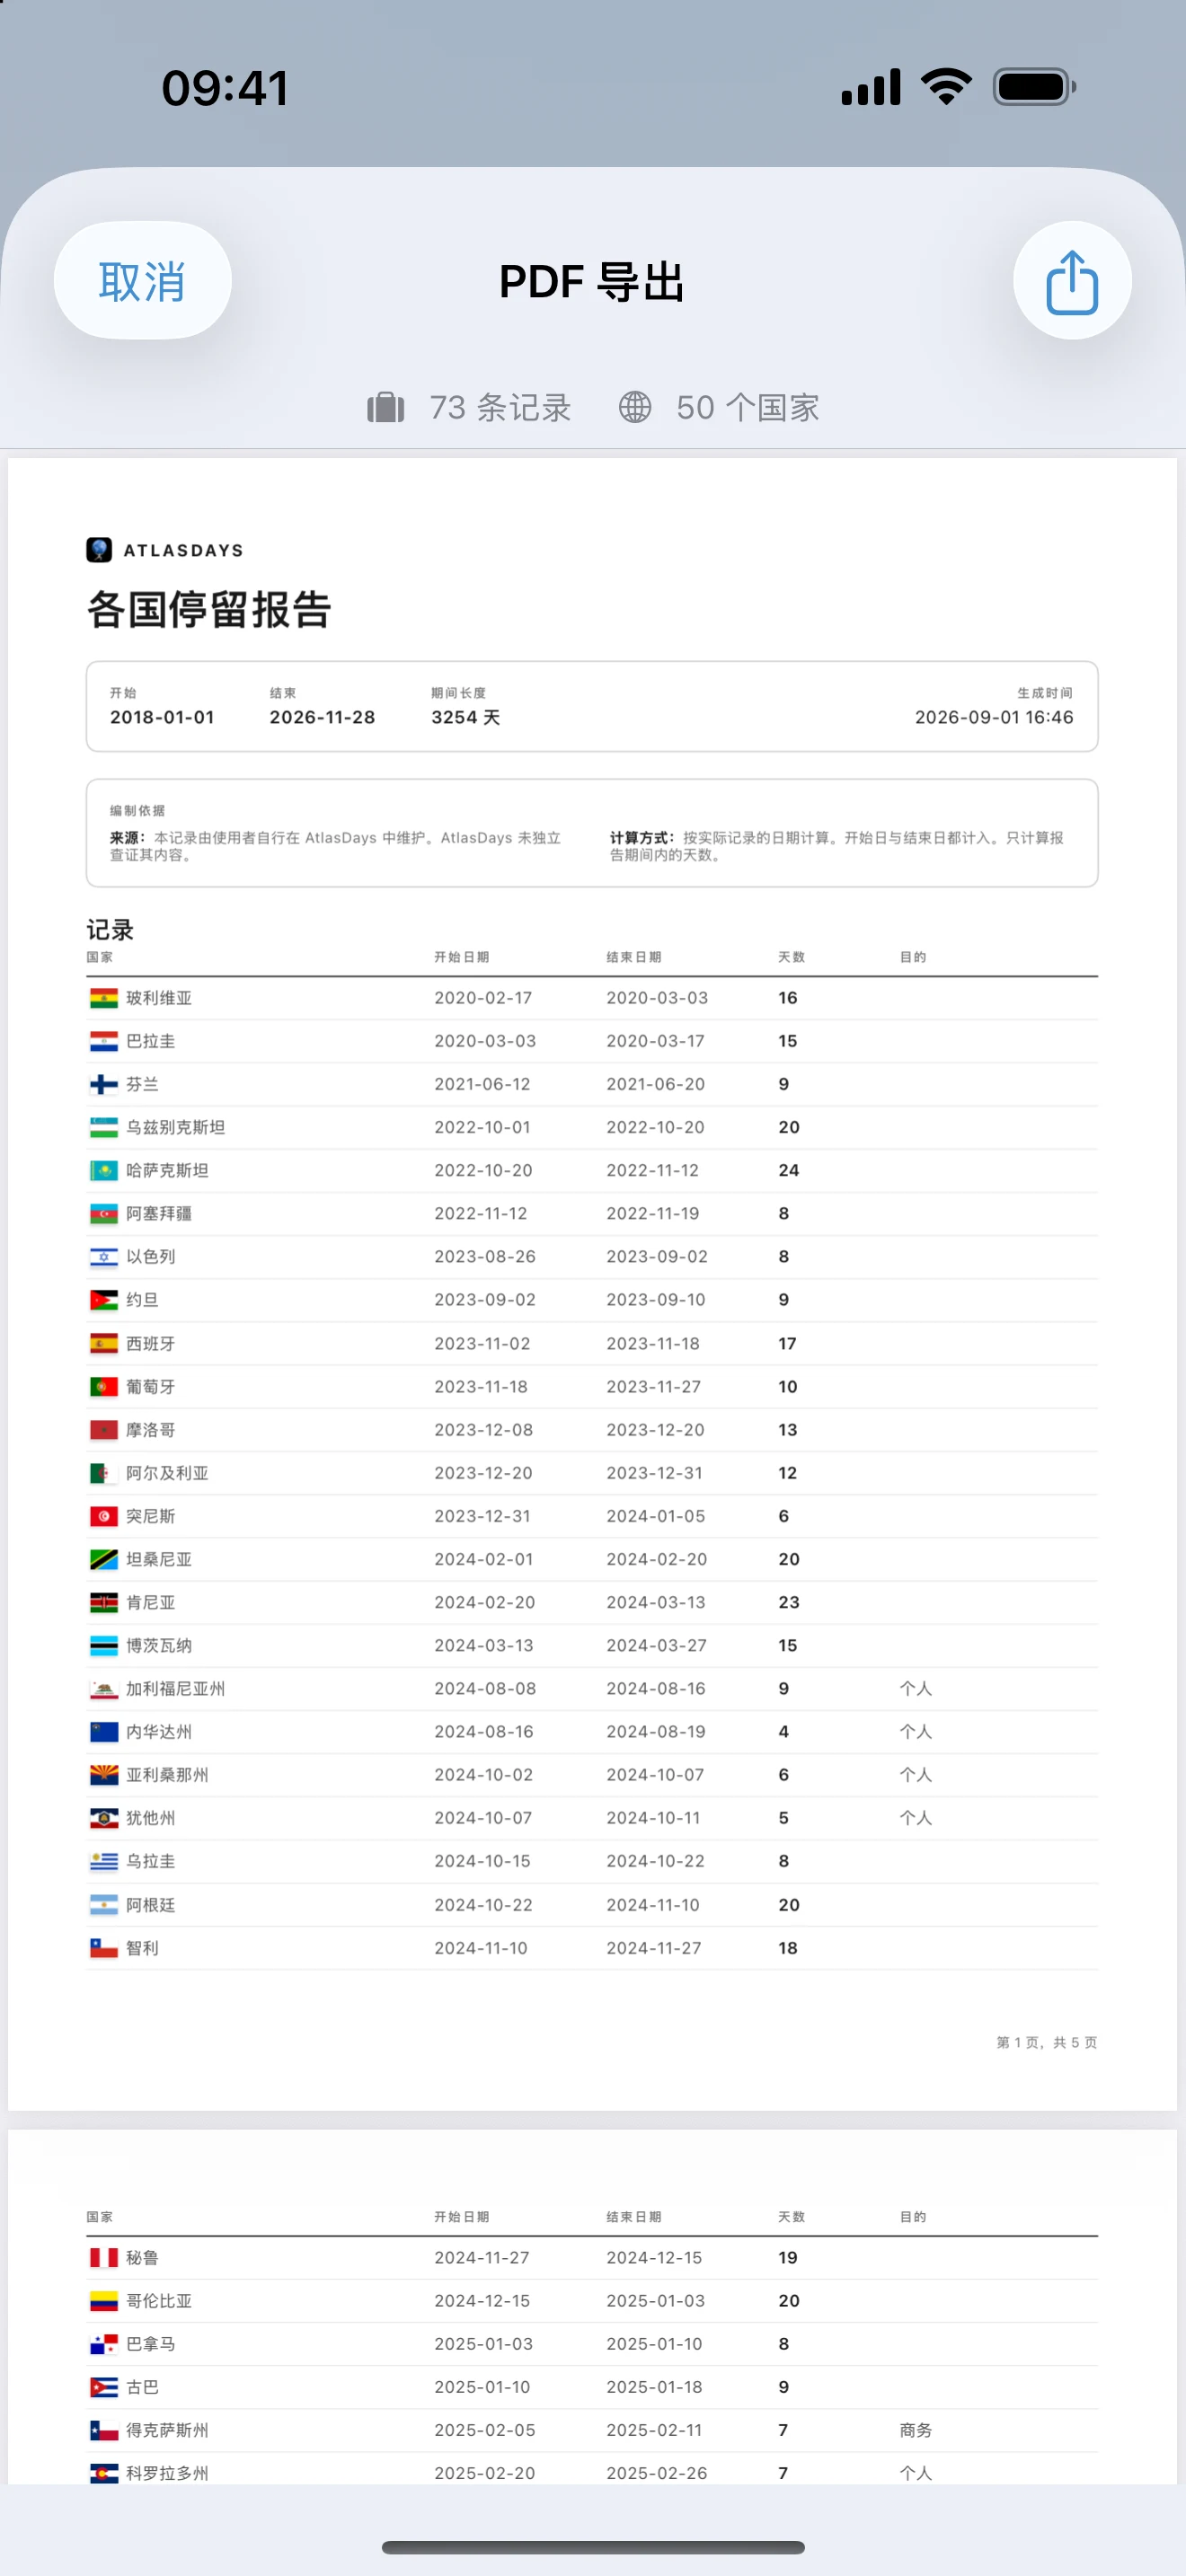Tap generated time 2026-09-01 16:46
Viewport: 1186px width, 2576px height.
(994, 717)
